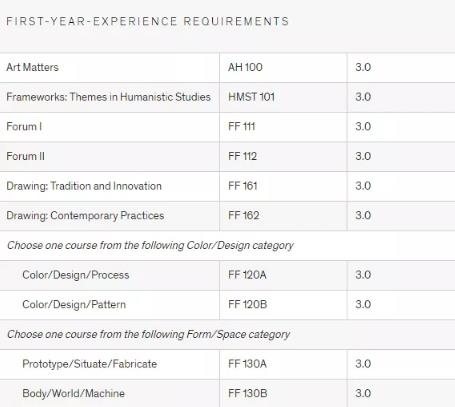Click the Body/World/Machine course name
This screenshot has width=455, height=407.
(x=73, y=394)
